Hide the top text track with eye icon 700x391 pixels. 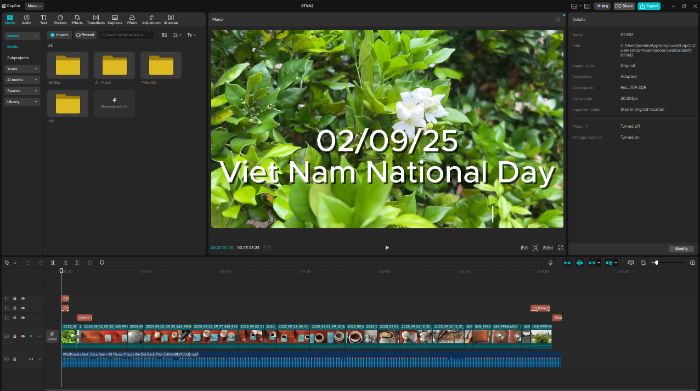(23, 299)
